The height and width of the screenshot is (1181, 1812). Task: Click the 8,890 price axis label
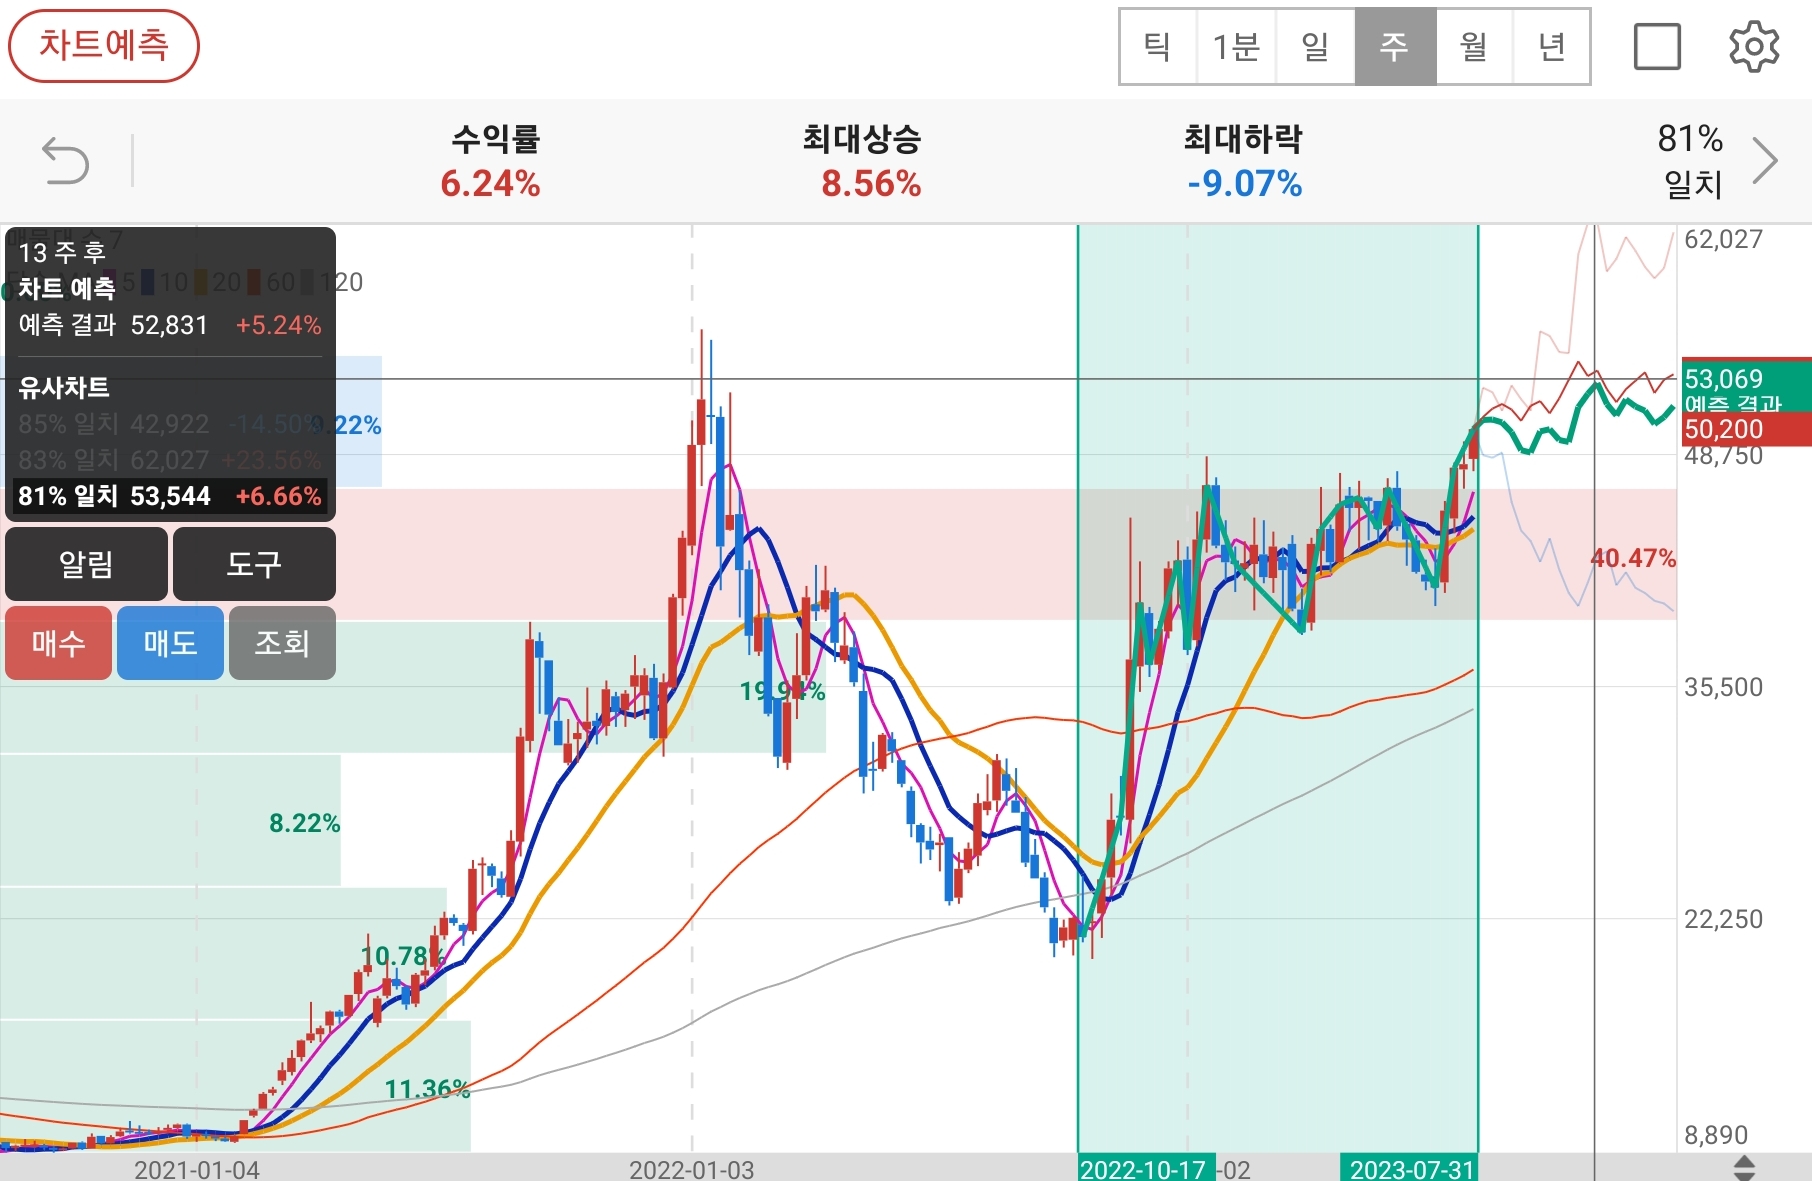pyautogui.click(x=1716, y=1135)
